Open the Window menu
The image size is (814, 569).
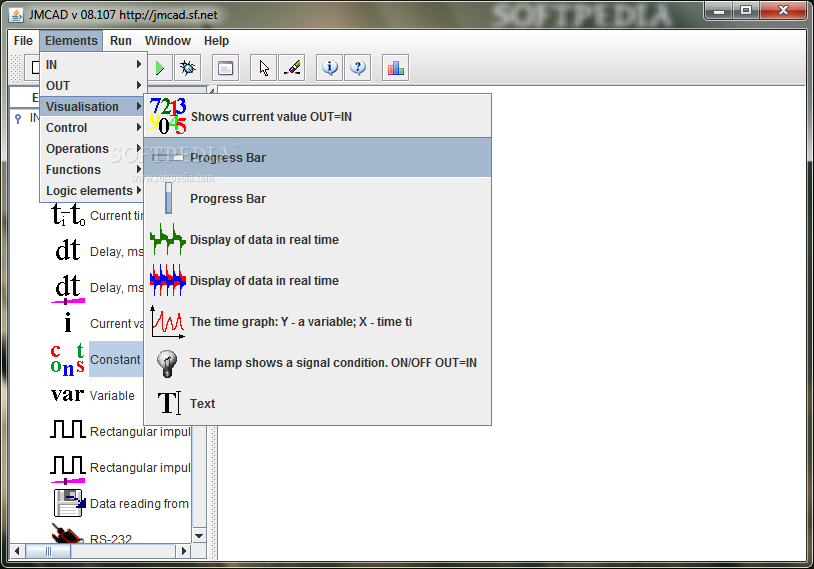click(x=168, y=40)
